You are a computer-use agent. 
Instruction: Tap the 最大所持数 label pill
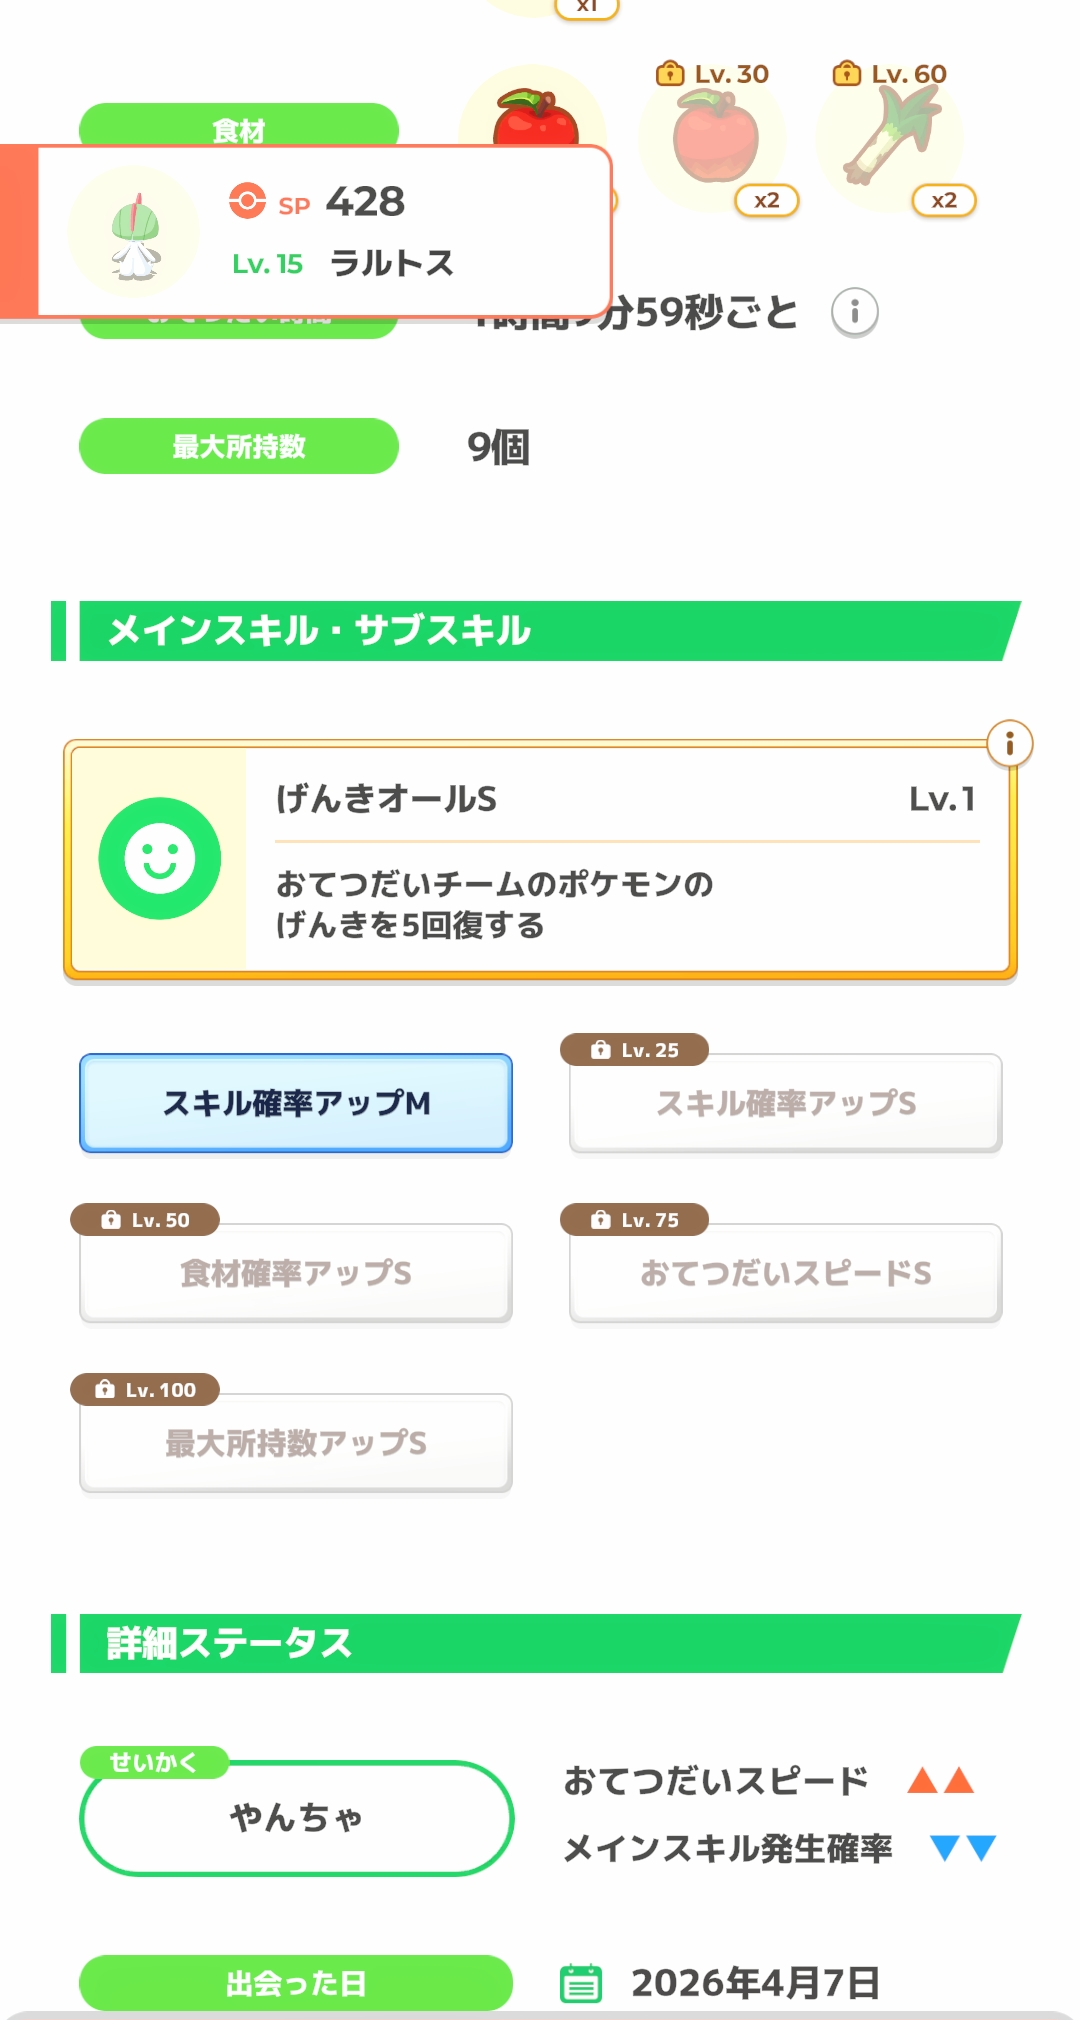[239, 446]
